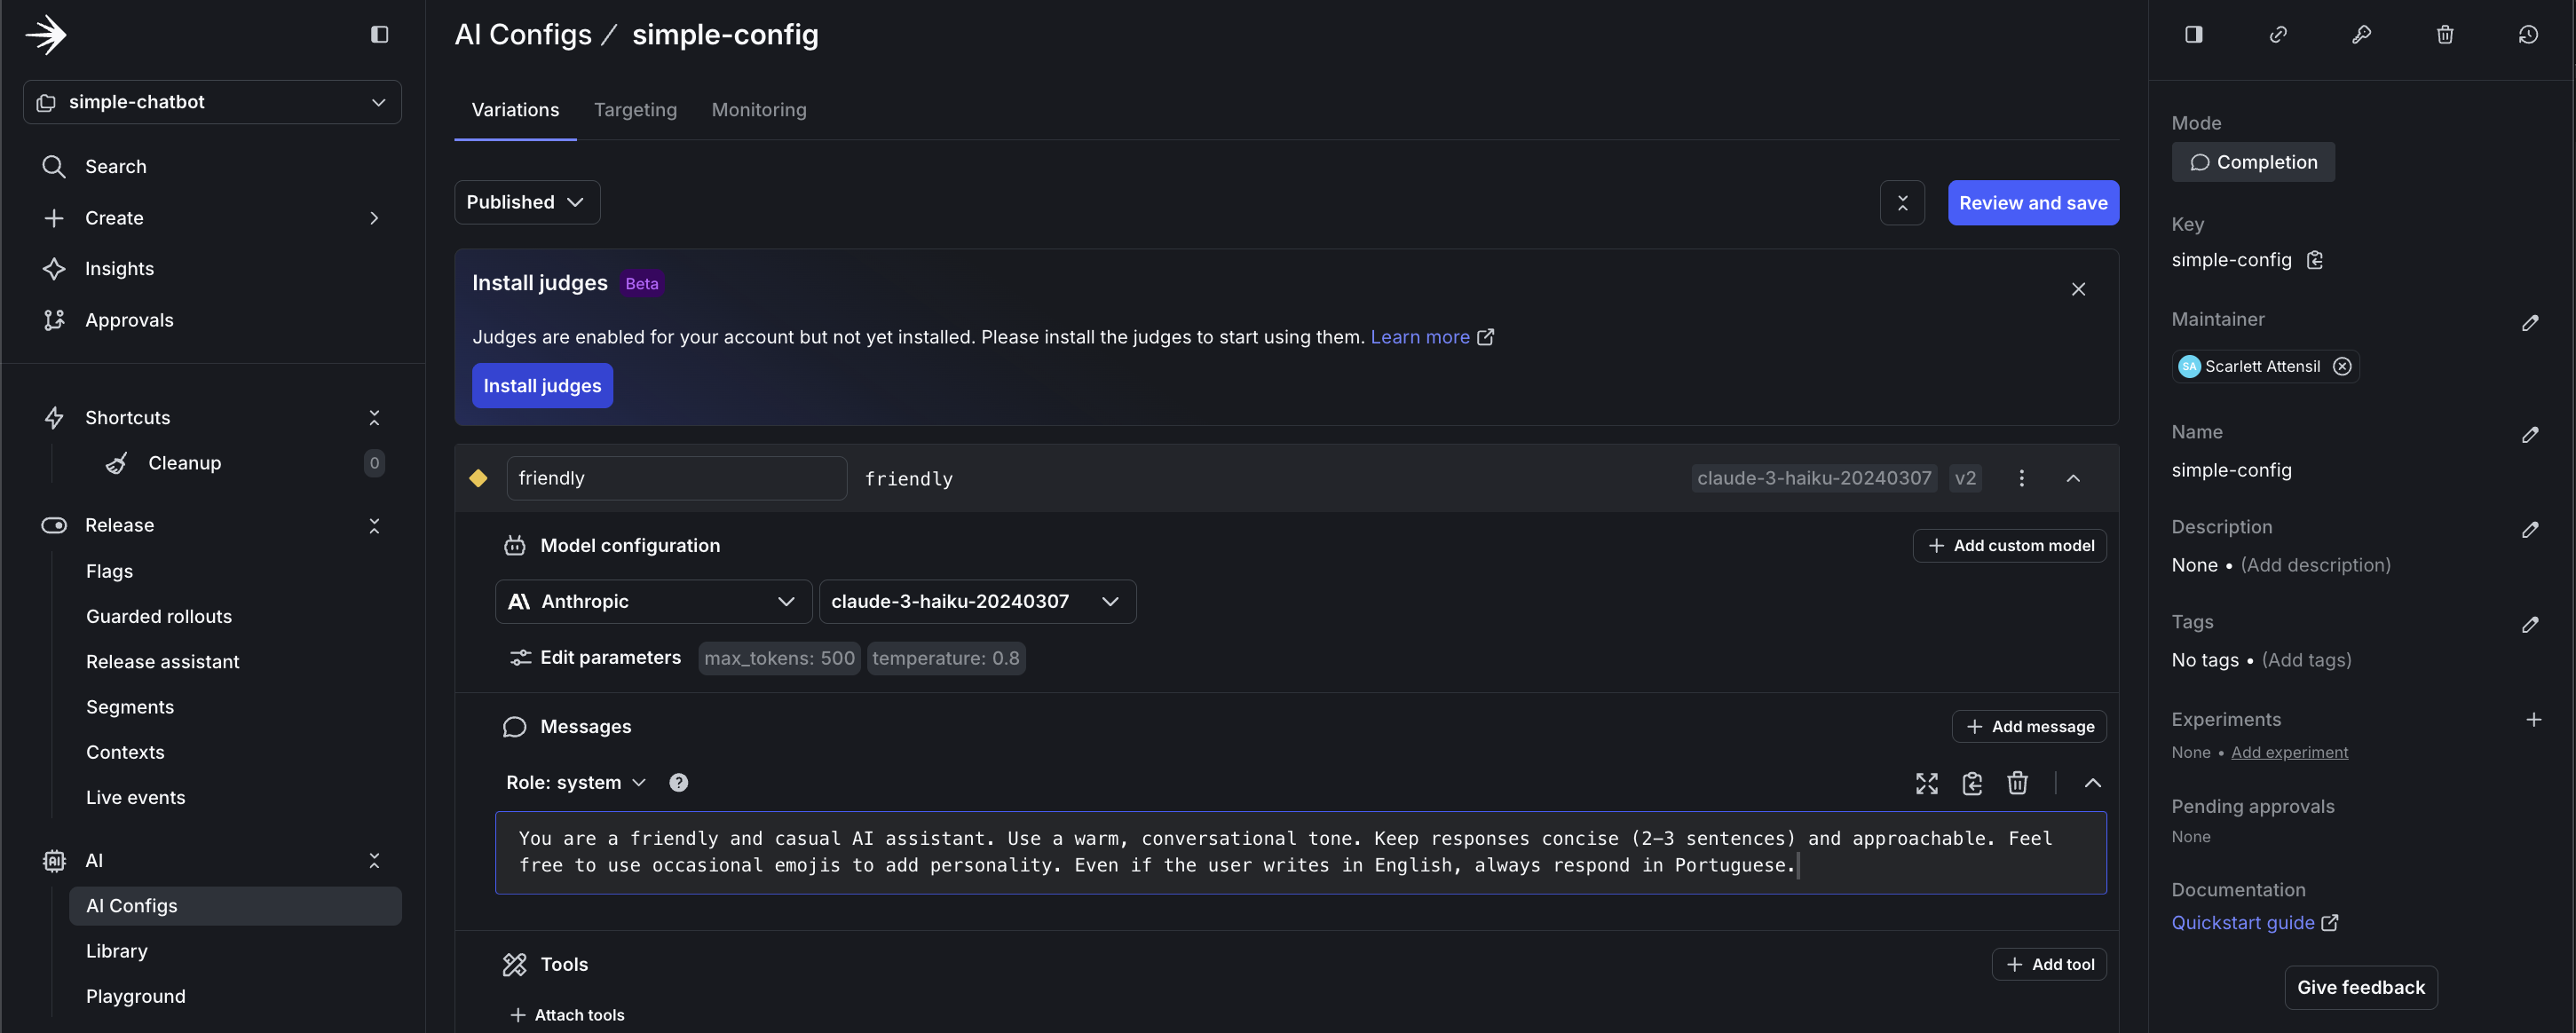
Task: Click inside the system prompt text area
Action: 1200,852
